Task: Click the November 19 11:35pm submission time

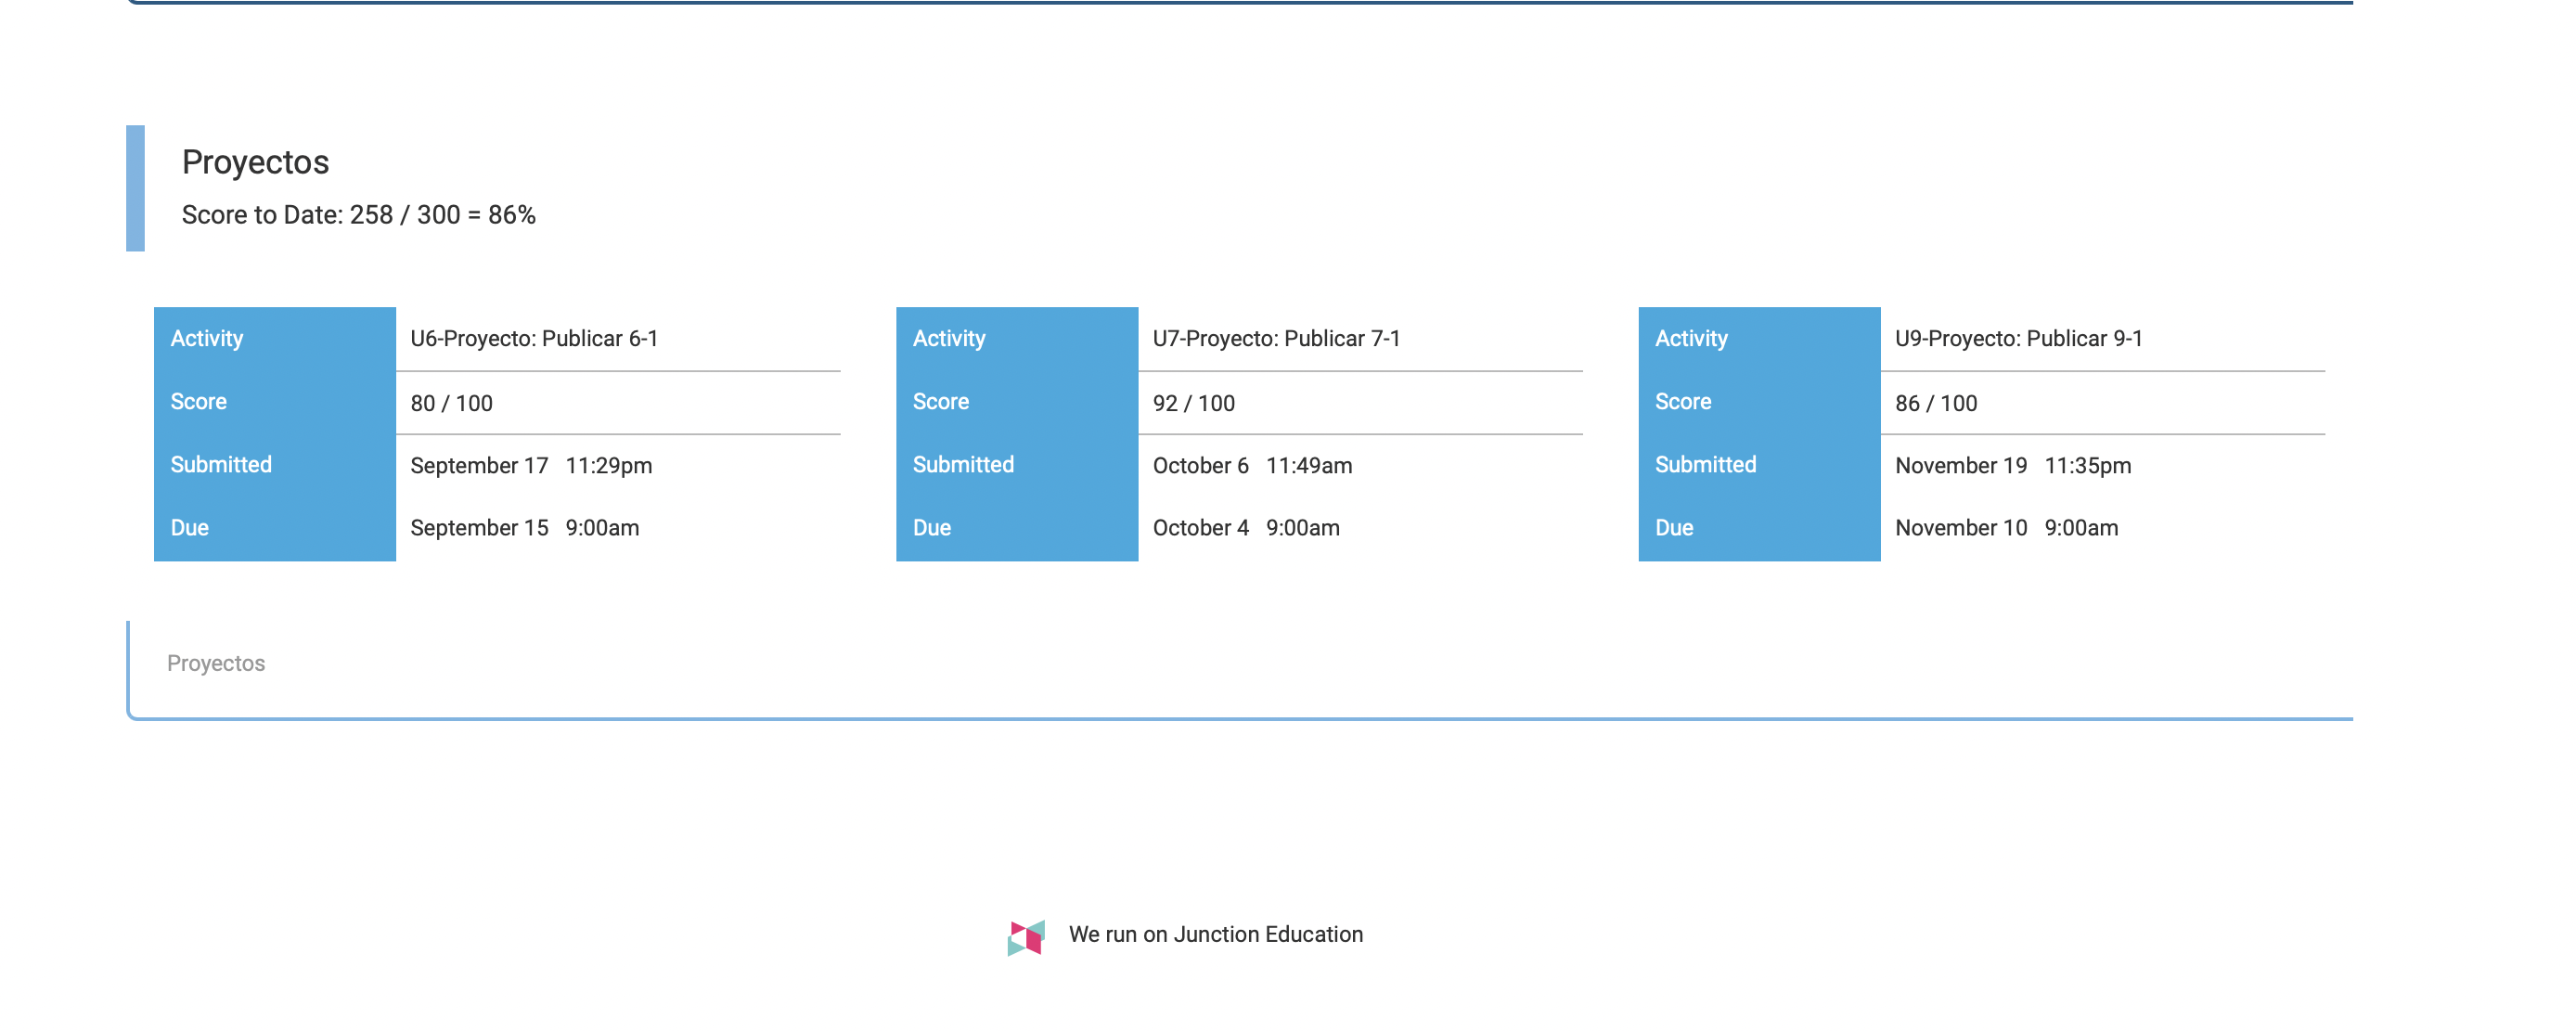Action: 2012,466
